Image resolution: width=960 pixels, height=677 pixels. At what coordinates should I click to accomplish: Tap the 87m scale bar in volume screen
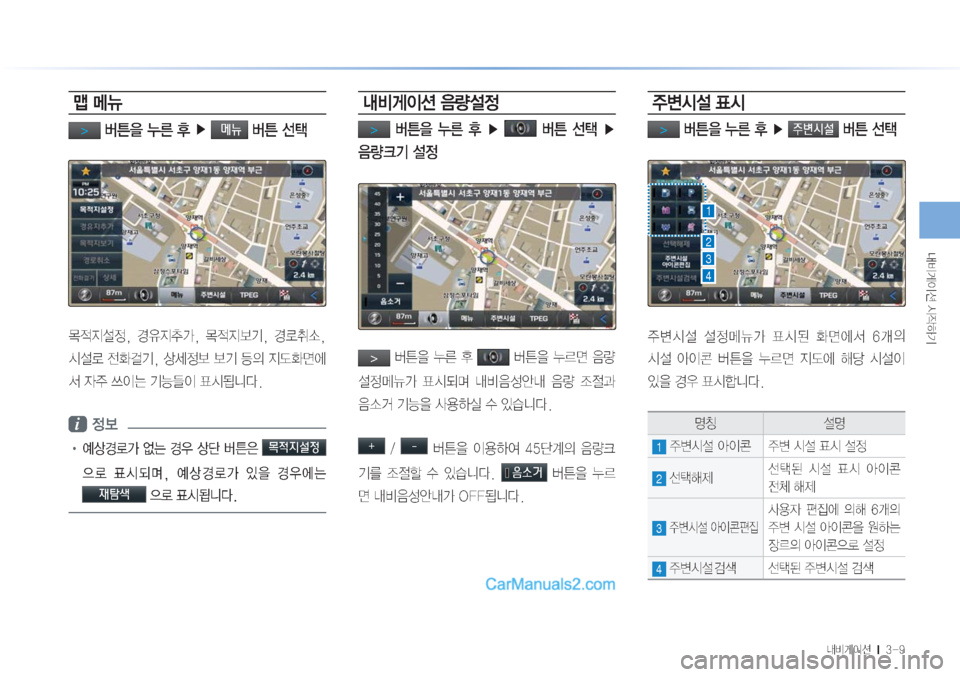point(403,318)
